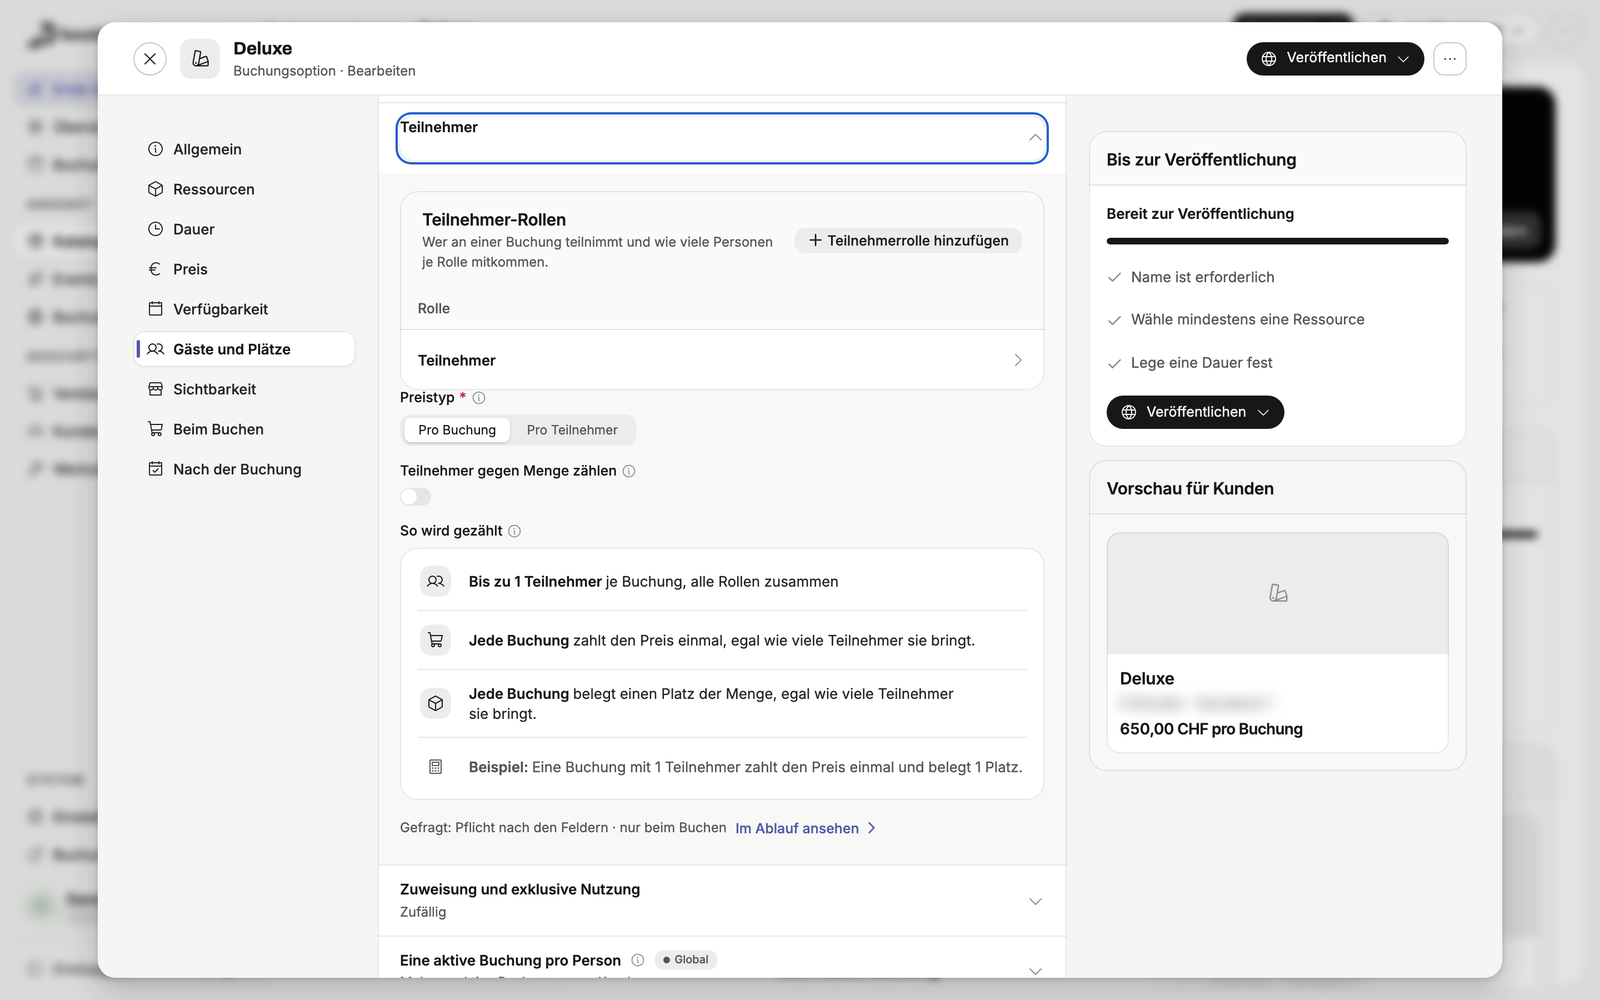Click Teilnehmerrolle hinzufügen button
Image resolution: width=1600 pixels, height=1000 pixels.
point(908,241)
